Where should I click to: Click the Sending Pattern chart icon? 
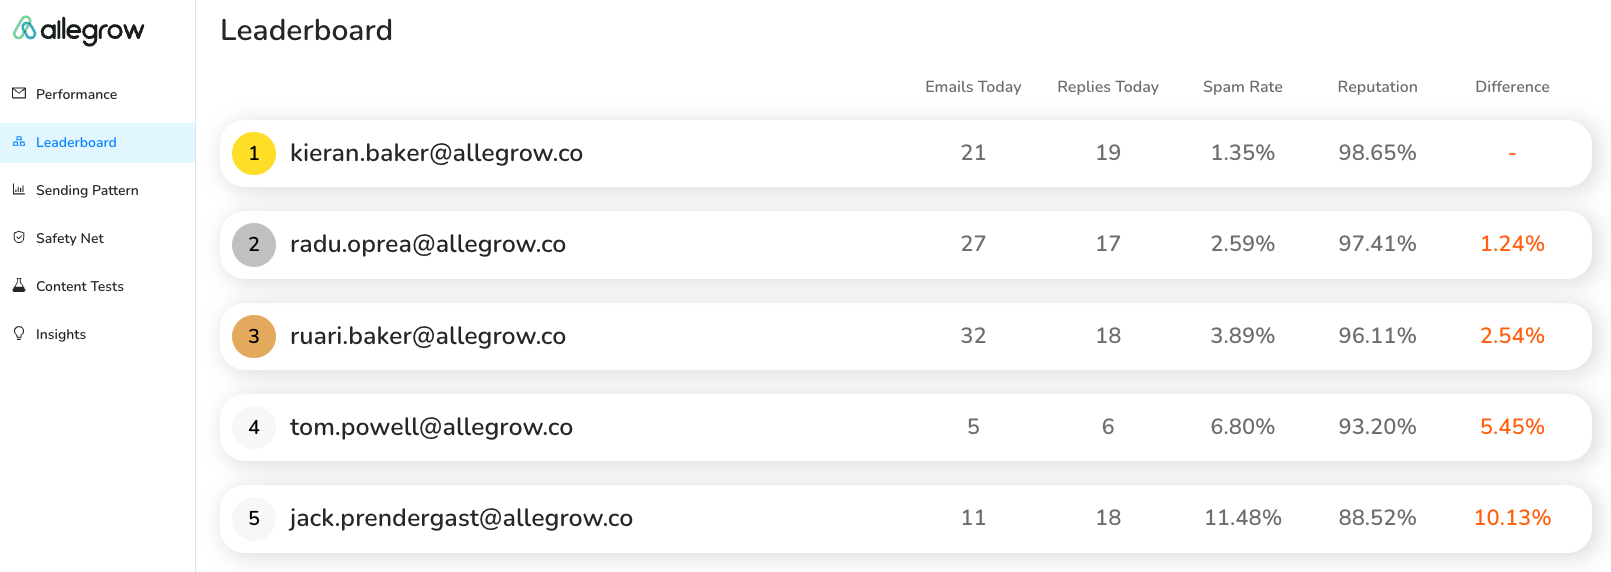click(x=19, y=189)
